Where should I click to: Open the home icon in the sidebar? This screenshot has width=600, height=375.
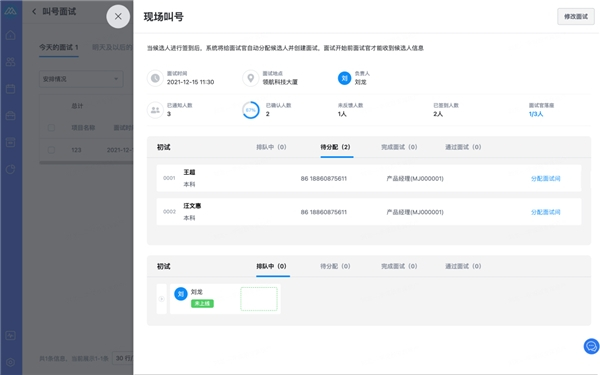tap(11, 36)
